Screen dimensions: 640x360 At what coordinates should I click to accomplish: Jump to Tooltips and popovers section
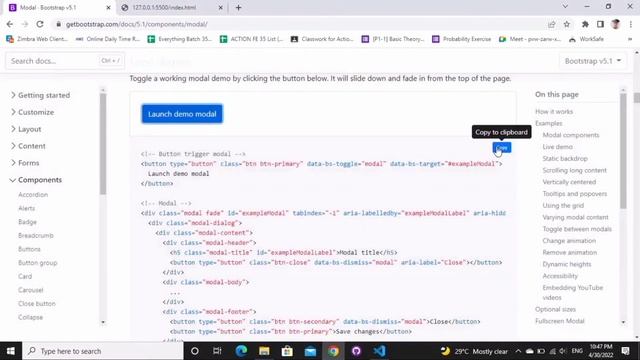click(x=575, y=194)
